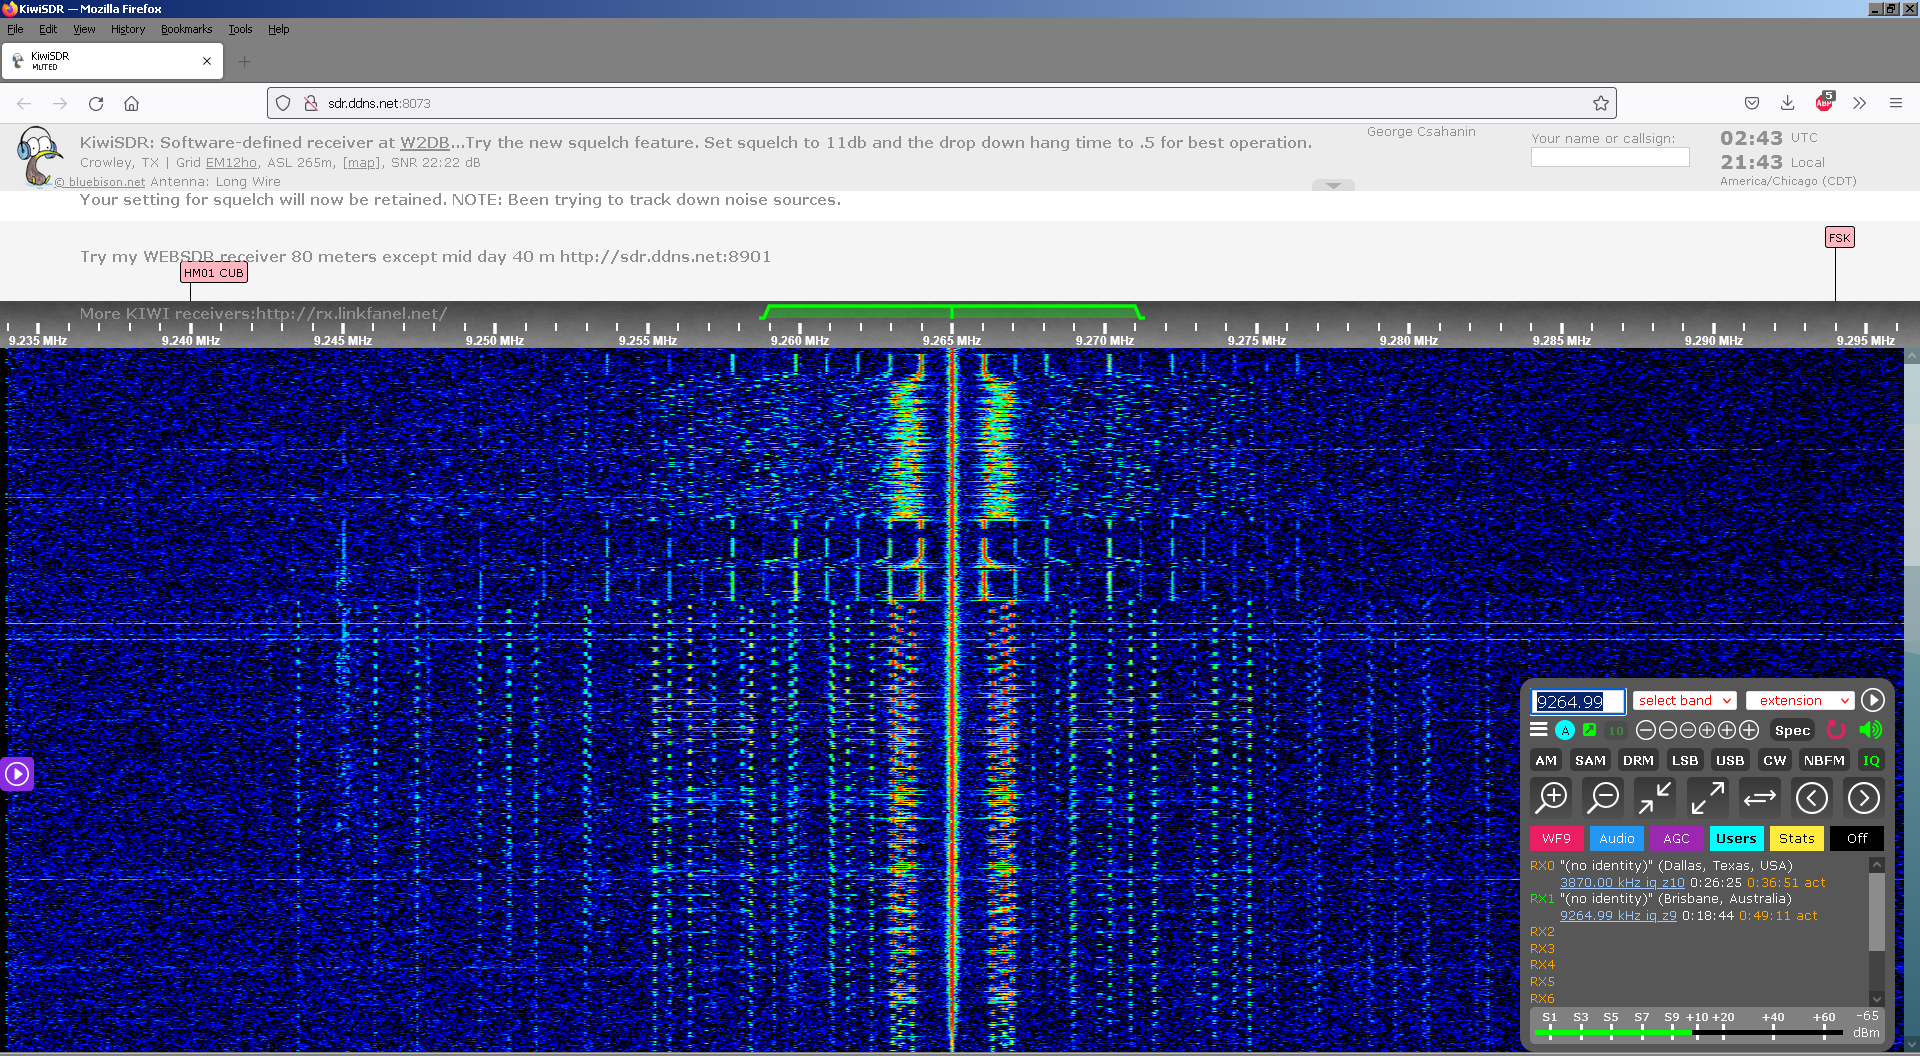Image resolution: width=1920 pixels, height=1056 pixels.
Task: Click the red record loop icon
Action: [x=1836, y=730]
